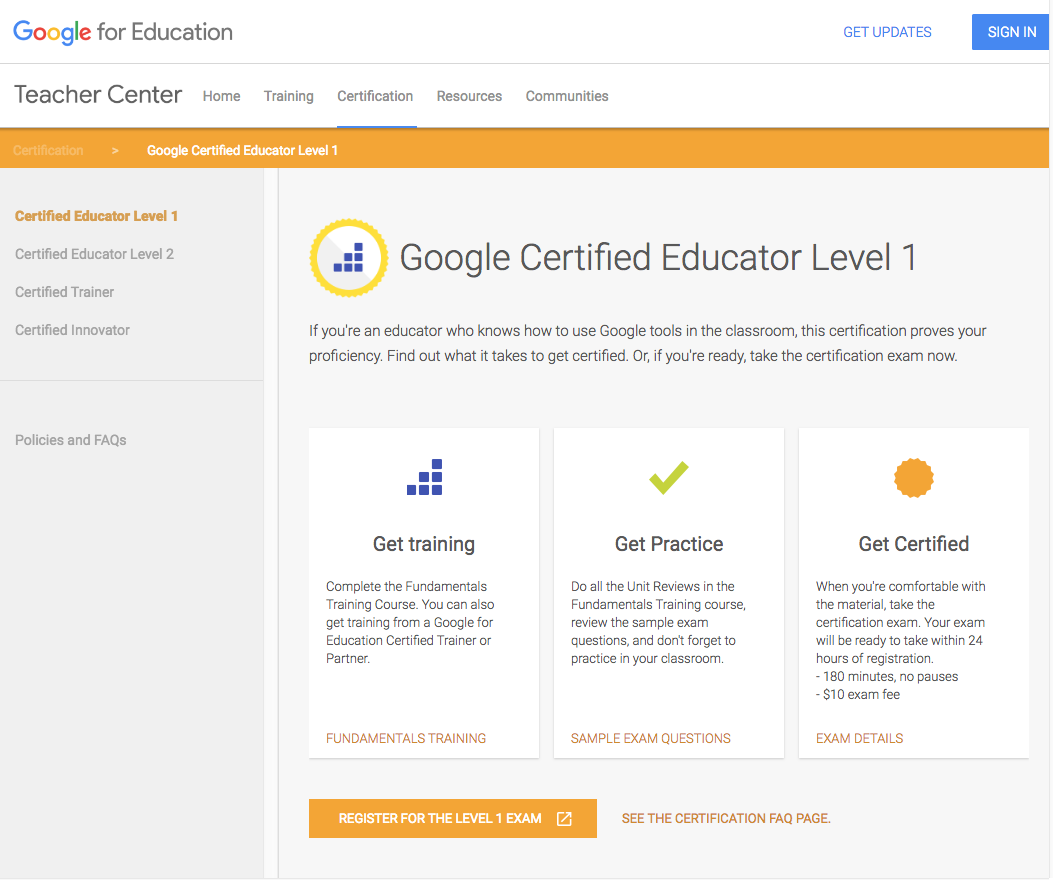Click GET UPDATES link
Viewport: 1053px width, 880px height.
click(x=887, y=32)
